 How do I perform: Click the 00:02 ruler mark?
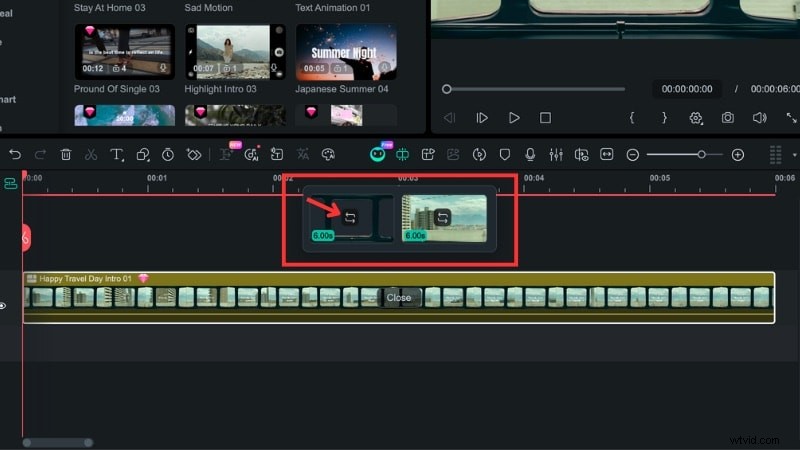point(283,178)
